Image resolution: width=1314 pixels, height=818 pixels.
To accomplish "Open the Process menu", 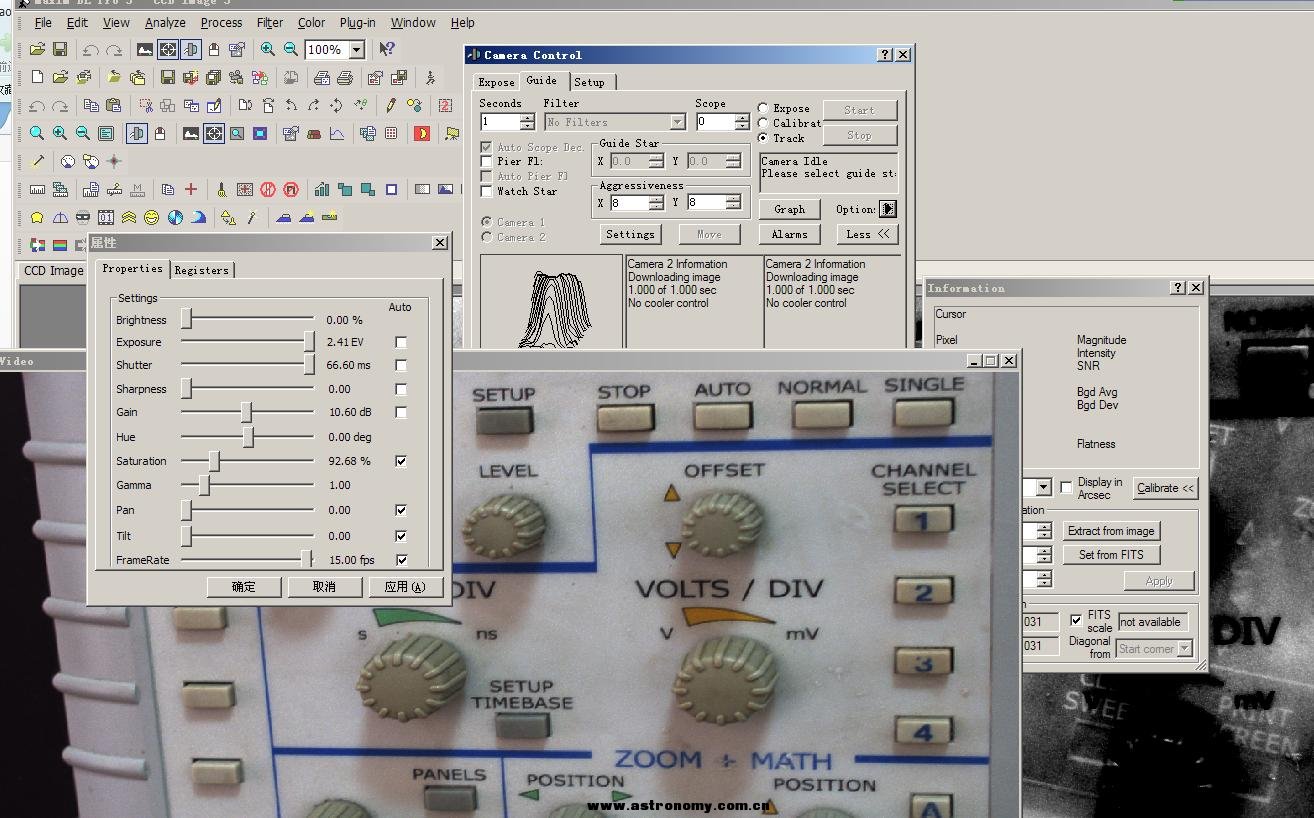I will [x=221, y=22].
